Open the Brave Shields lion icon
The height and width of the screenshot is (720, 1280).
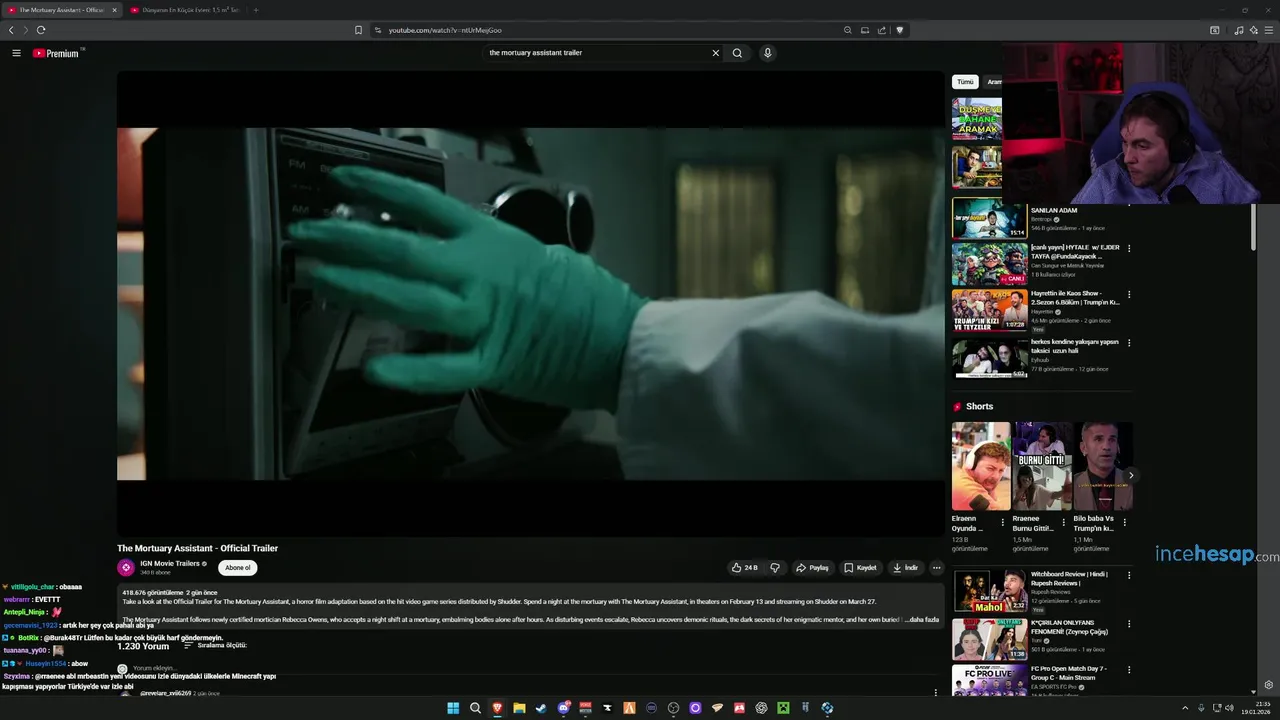899,30
